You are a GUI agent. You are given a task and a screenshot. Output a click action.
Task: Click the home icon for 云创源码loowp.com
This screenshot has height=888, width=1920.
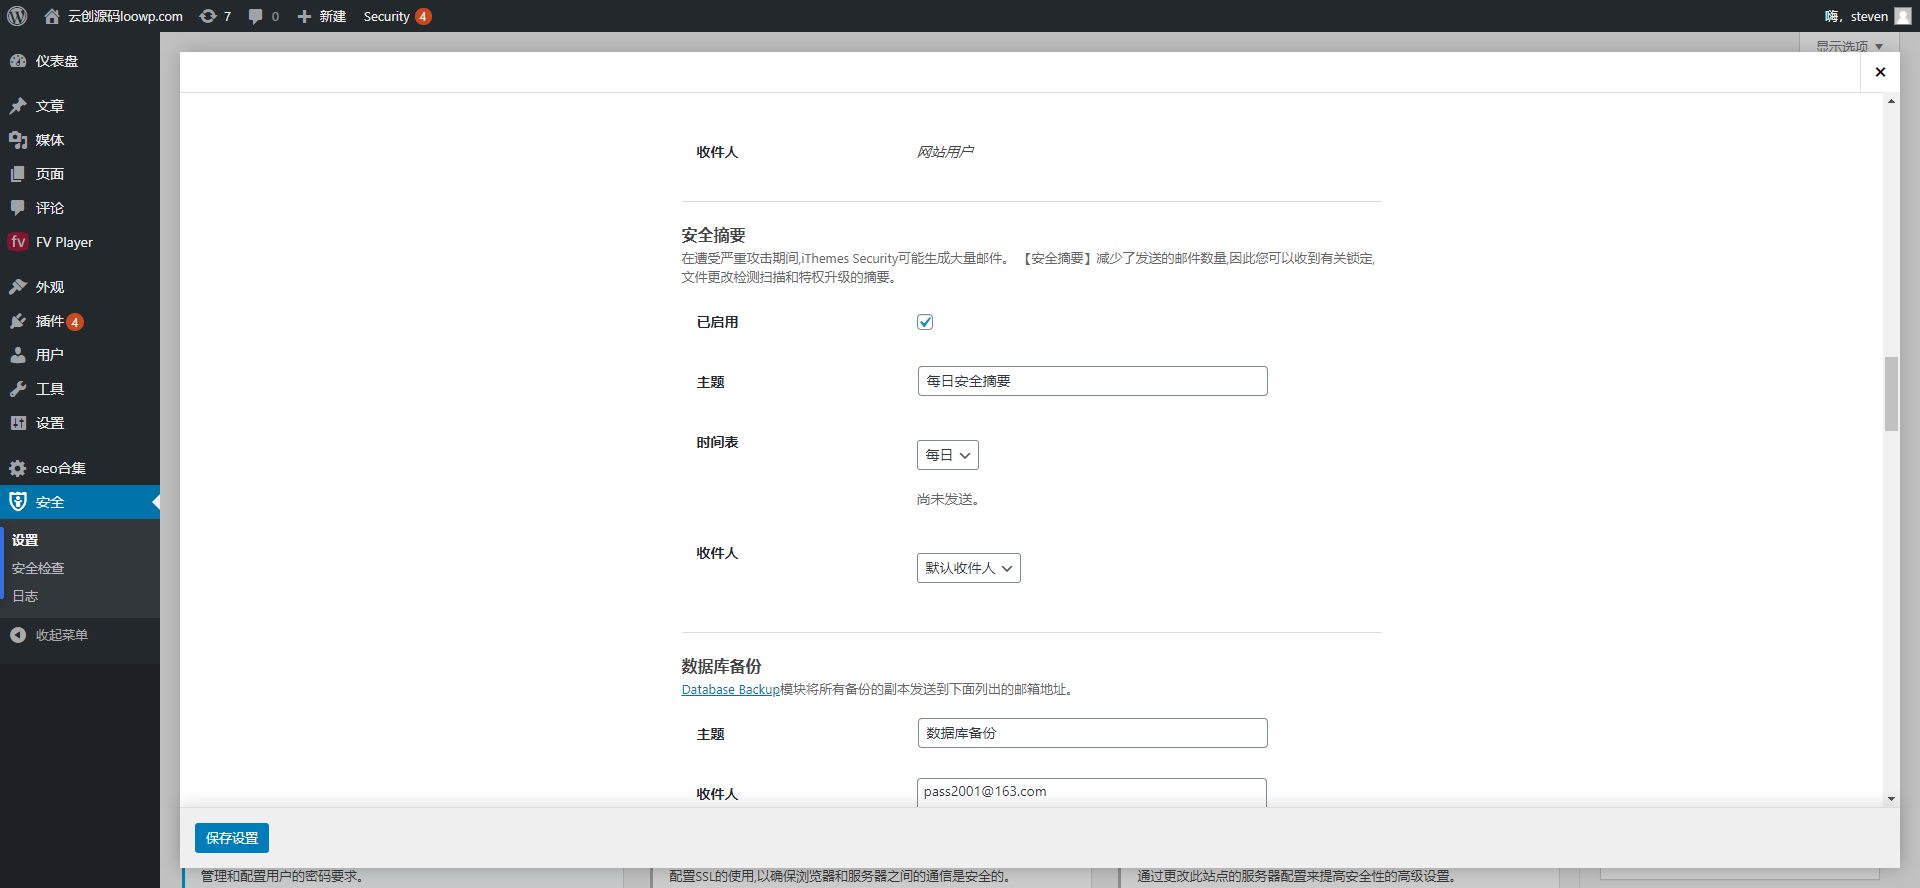point(52,16)
